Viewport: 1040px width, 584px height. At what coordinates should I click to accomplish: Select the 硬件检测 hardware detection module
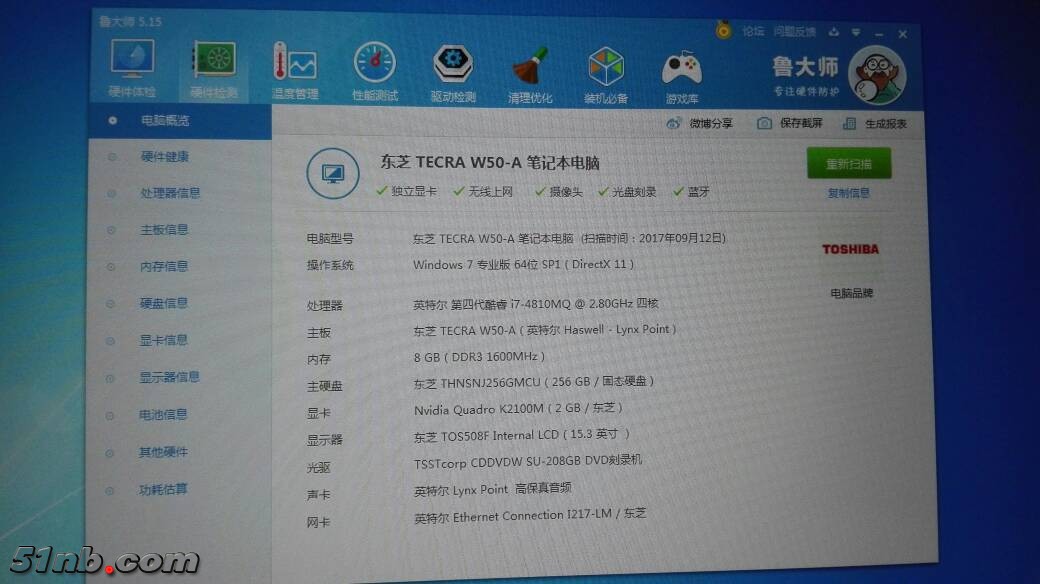(x=214, y=70)
